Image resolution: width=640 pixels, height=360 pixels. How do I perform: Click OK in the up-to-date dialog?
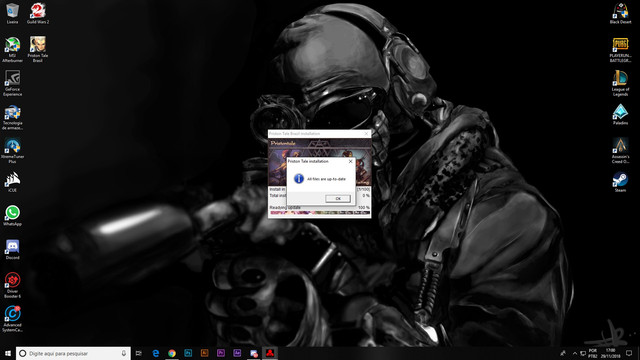(x=338, y=198)
